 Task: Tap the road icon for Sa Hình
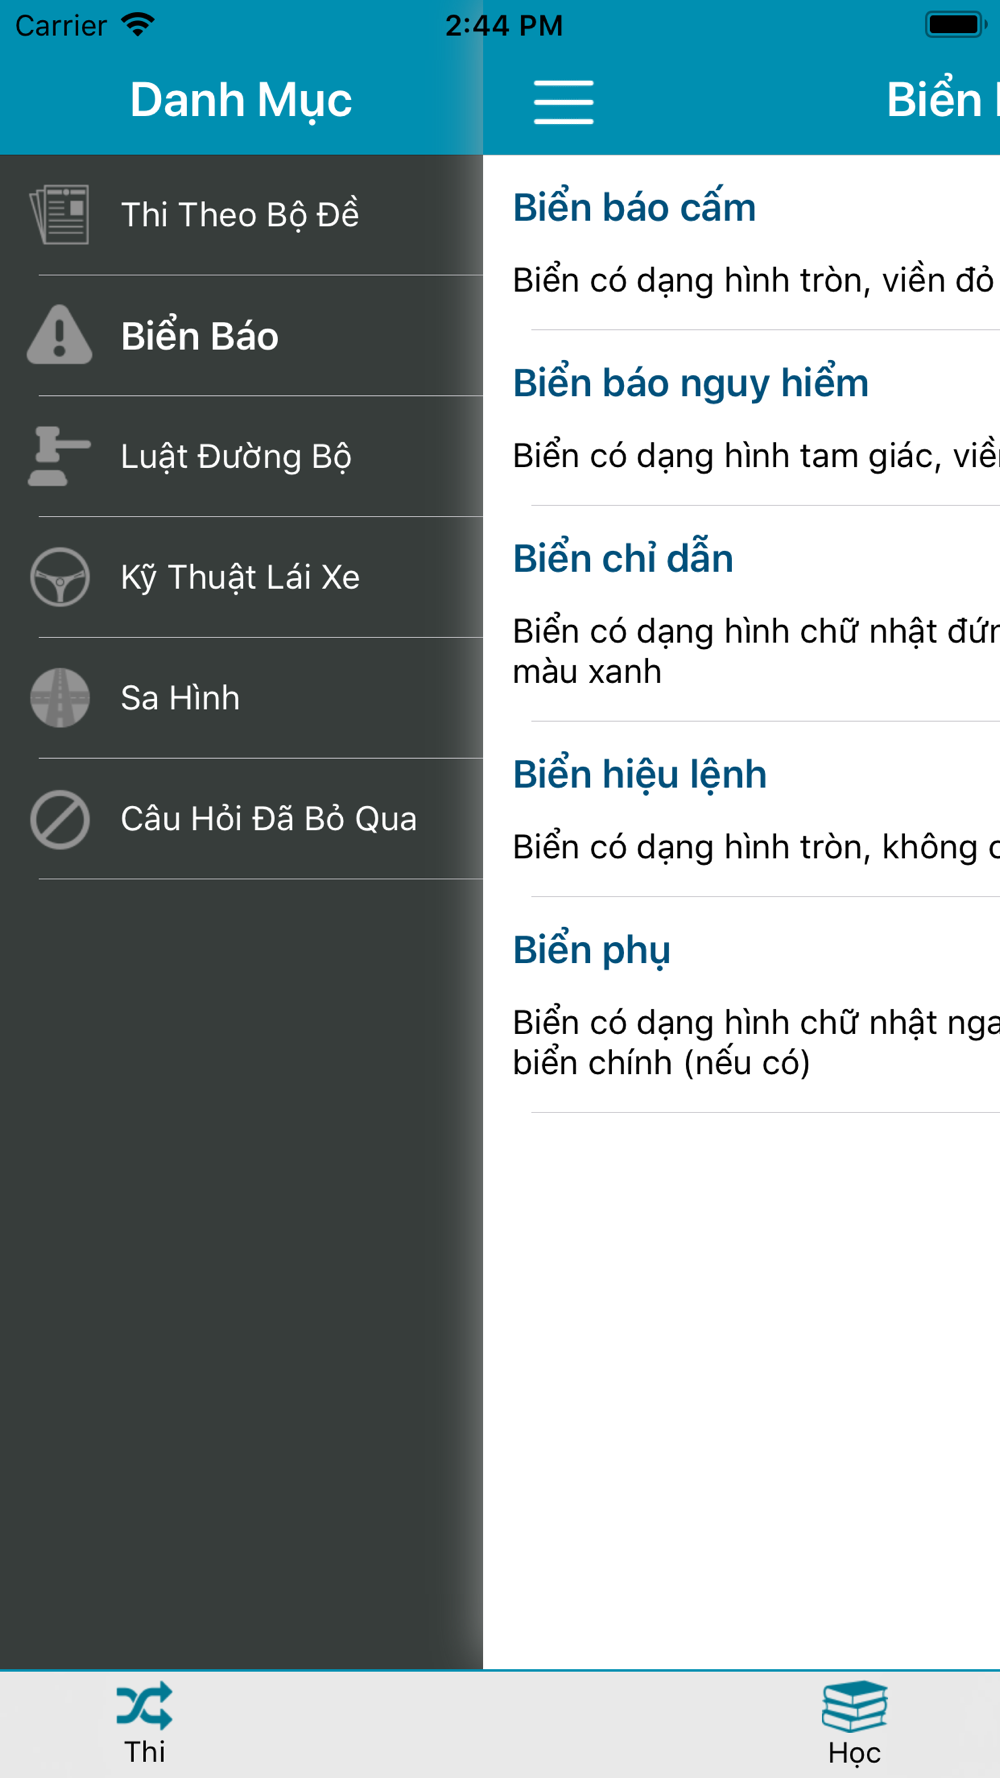tap(60, 698)
